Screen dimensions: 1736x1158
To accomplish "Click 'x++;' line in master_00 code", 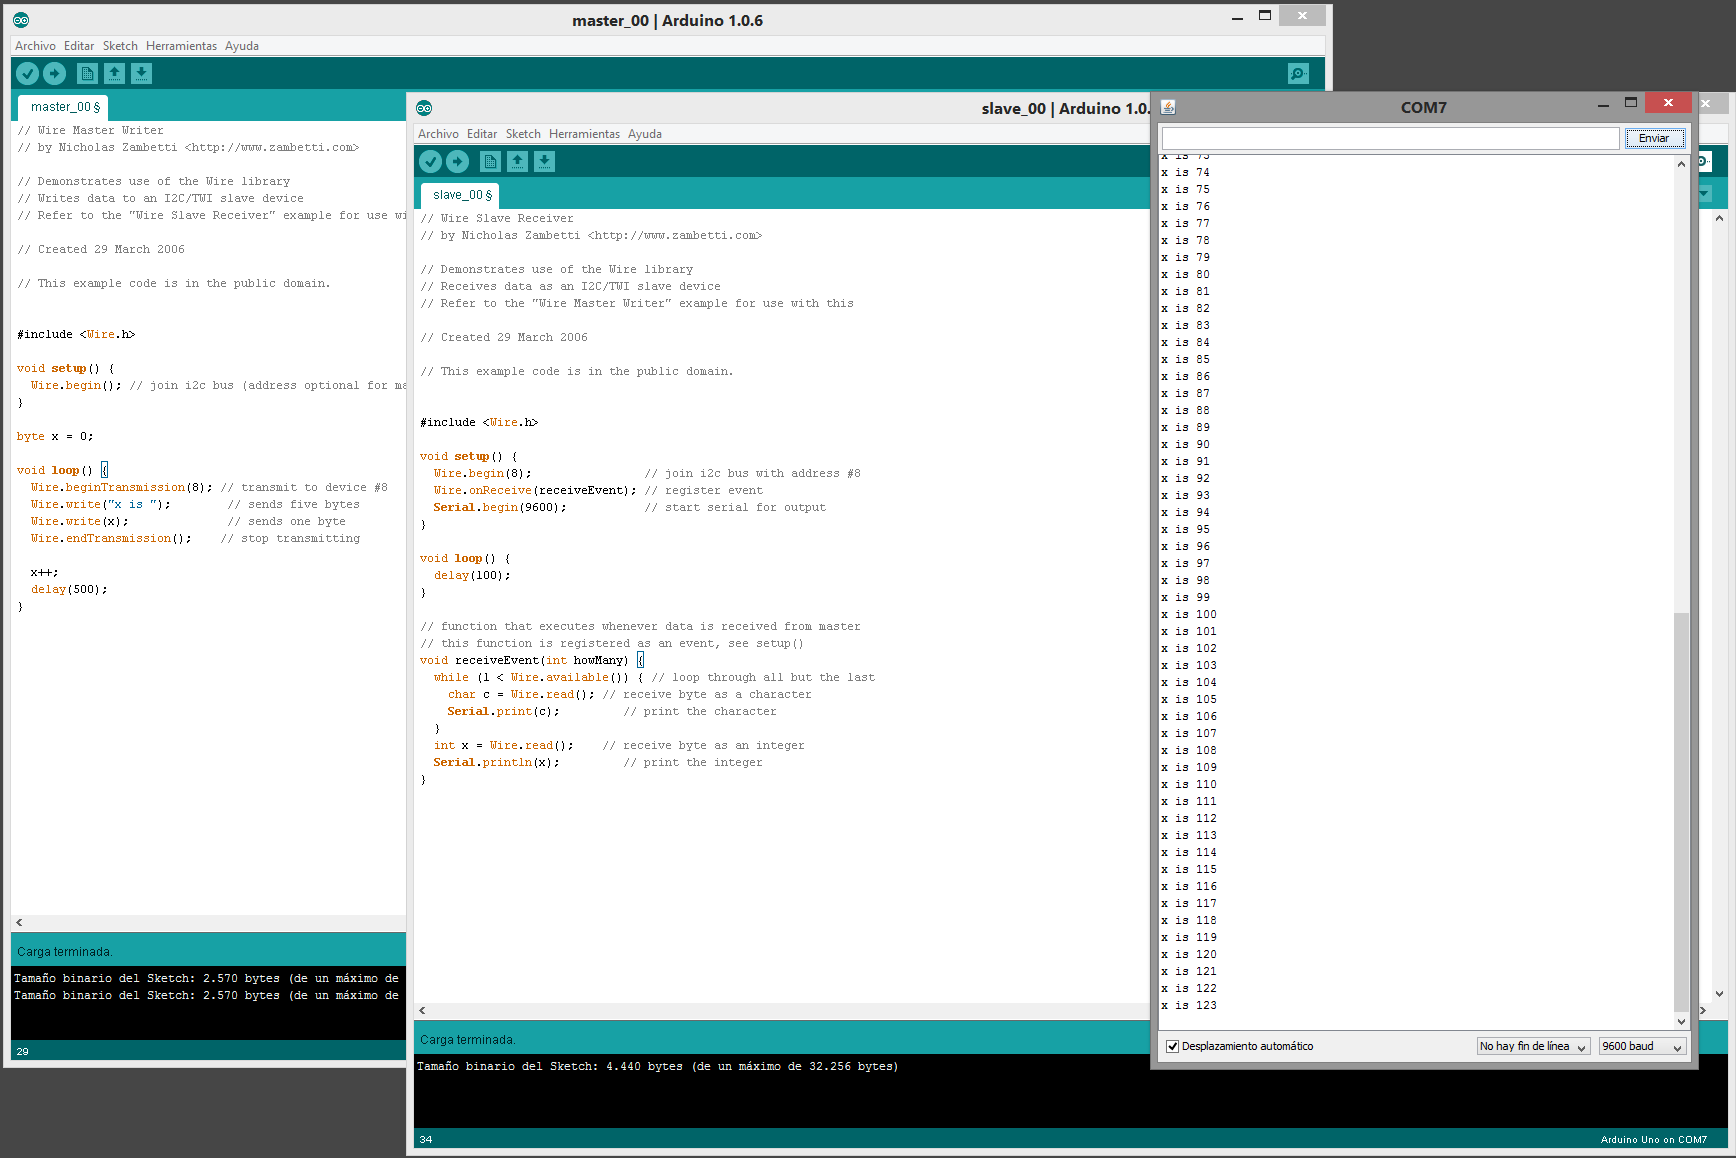I will coord(44,572).
